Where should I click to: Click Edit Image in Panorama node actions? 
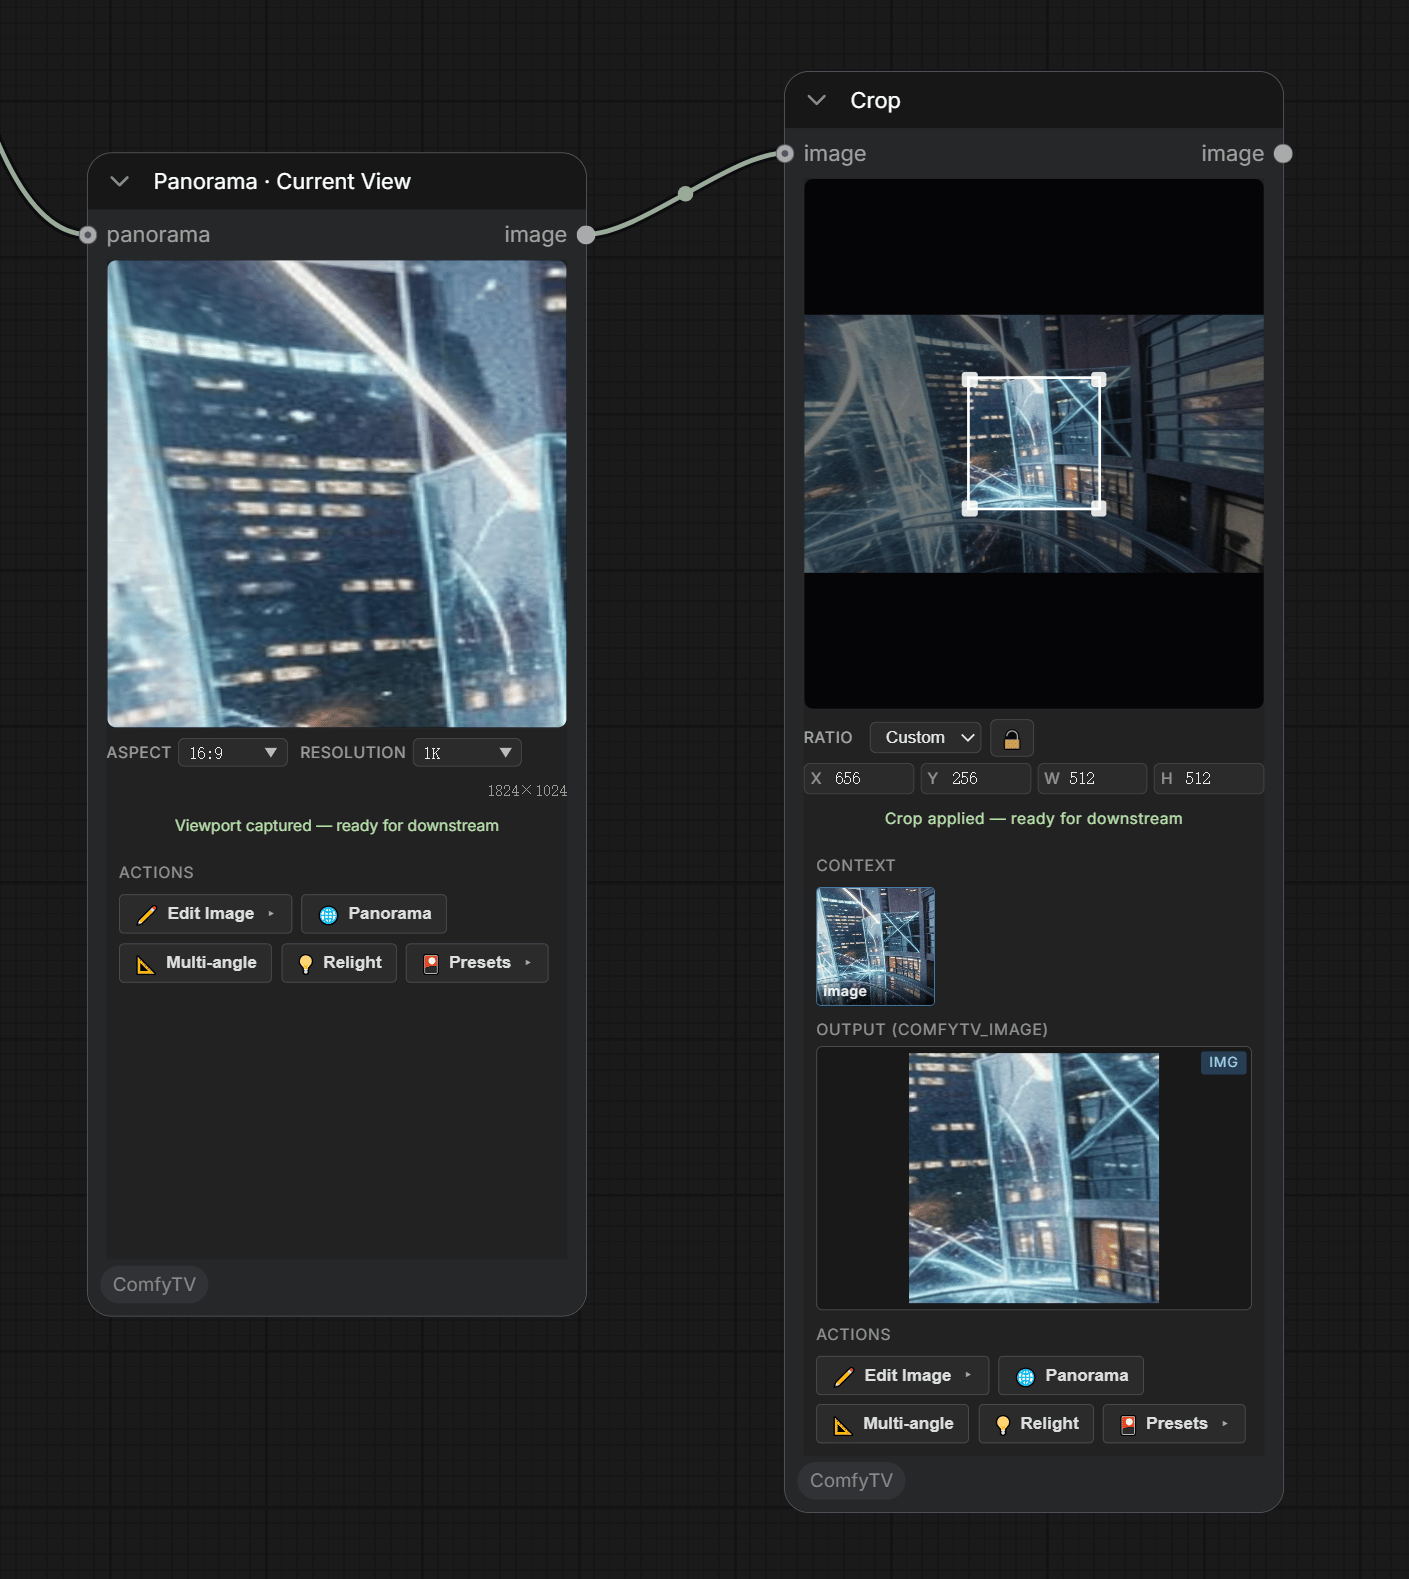tap(206, 914)
